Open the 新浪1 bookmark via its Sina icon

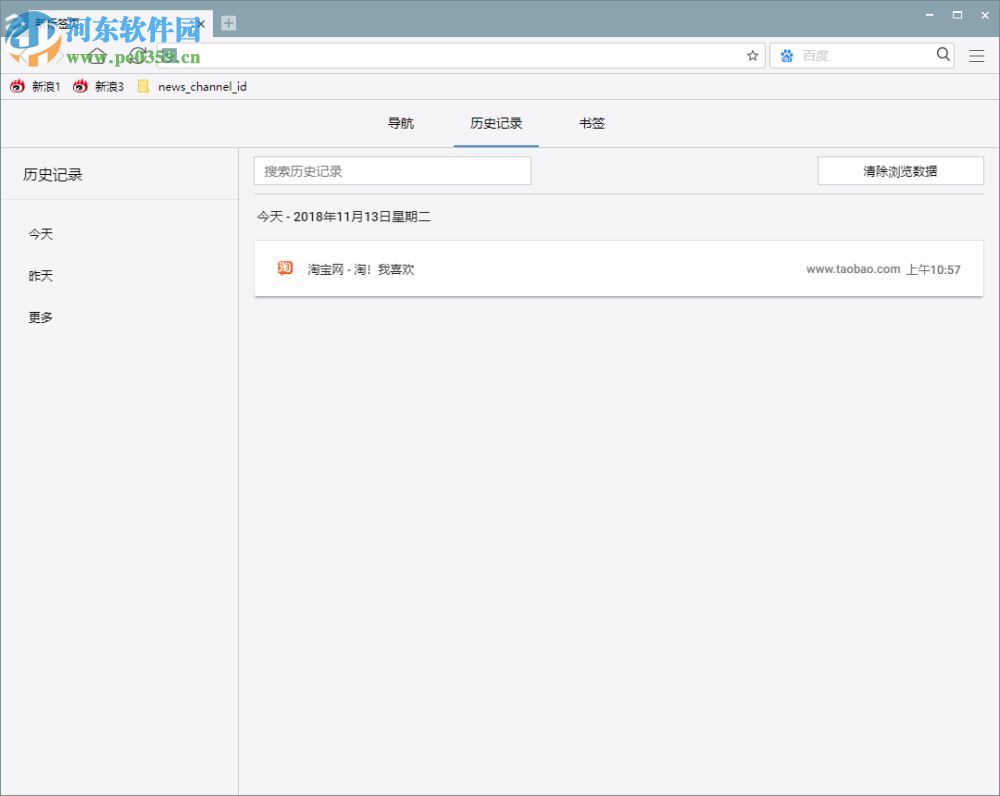coord(16,87)
